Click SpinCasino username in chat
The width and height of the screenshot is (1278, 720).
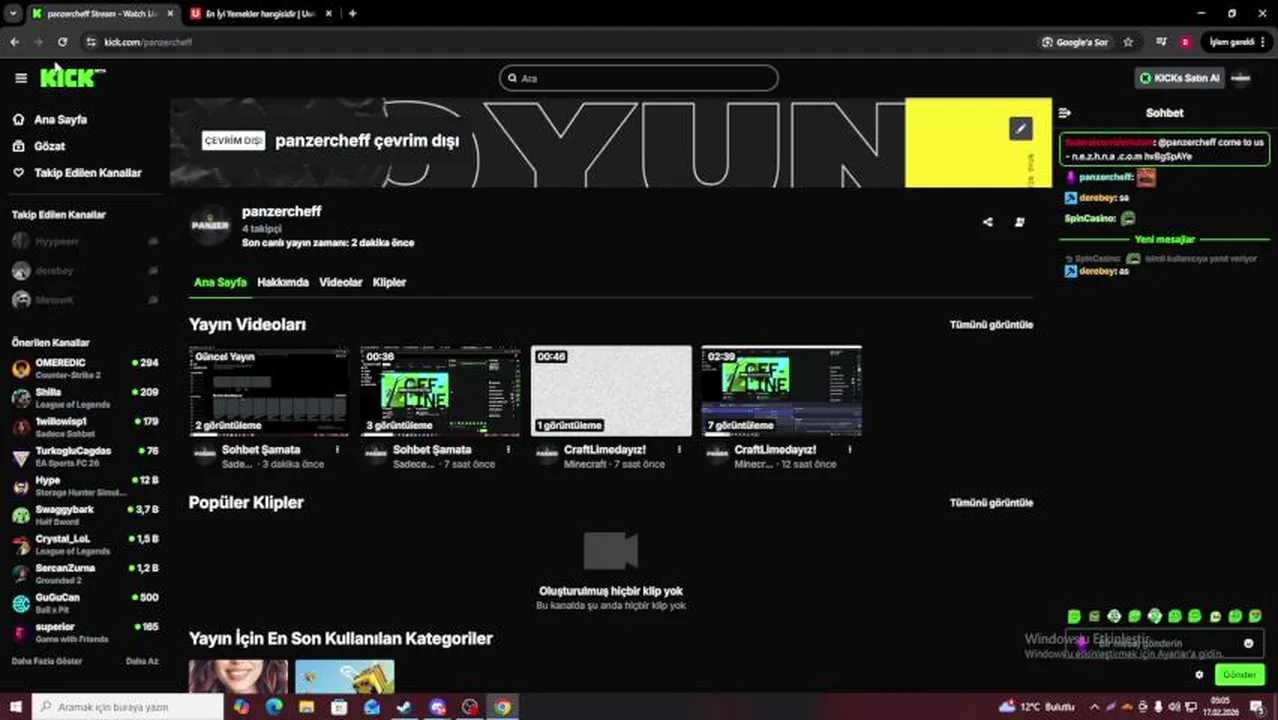[1090, 218]
